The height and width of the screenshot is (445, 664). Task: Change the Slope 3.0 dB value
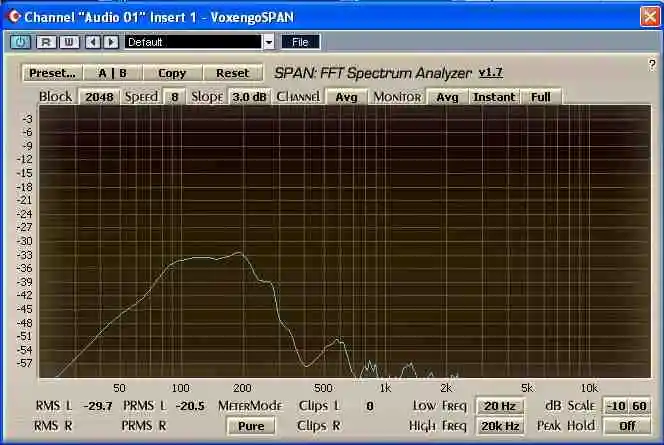[x=249, y=97]
